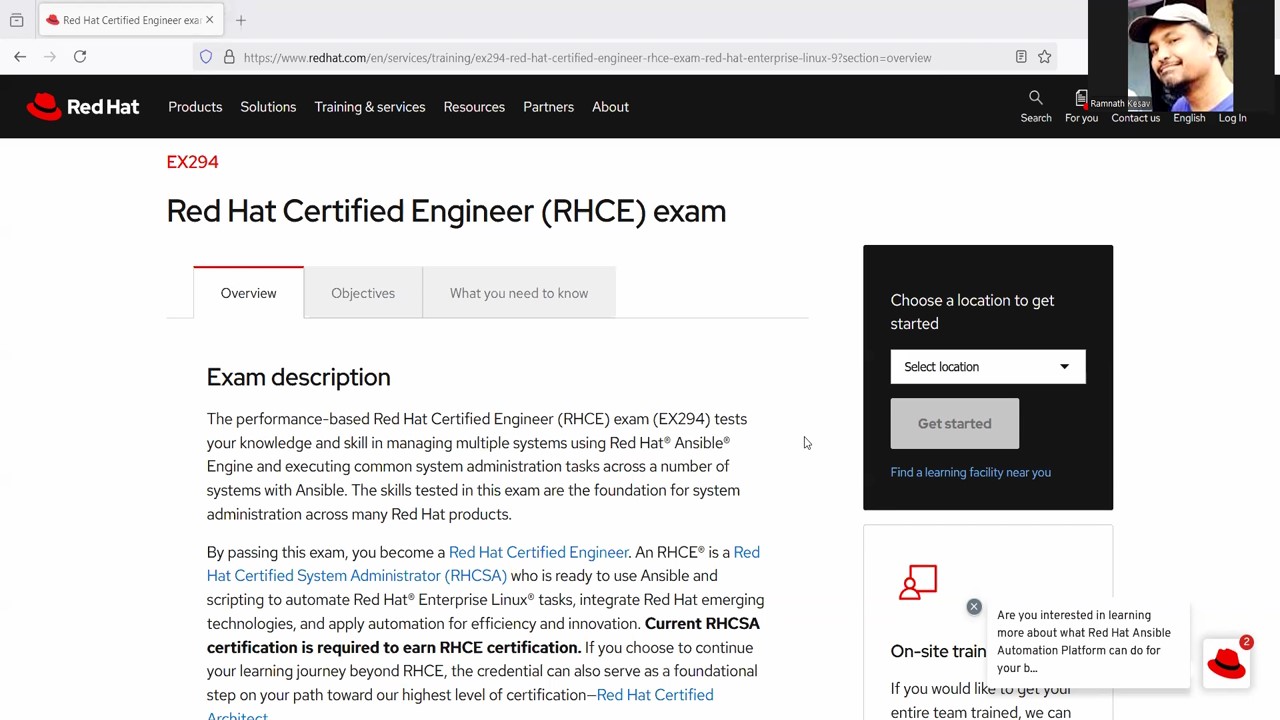1280x720 pixels.
Task: Click the browser forward arrow
Action: point(50,57)
